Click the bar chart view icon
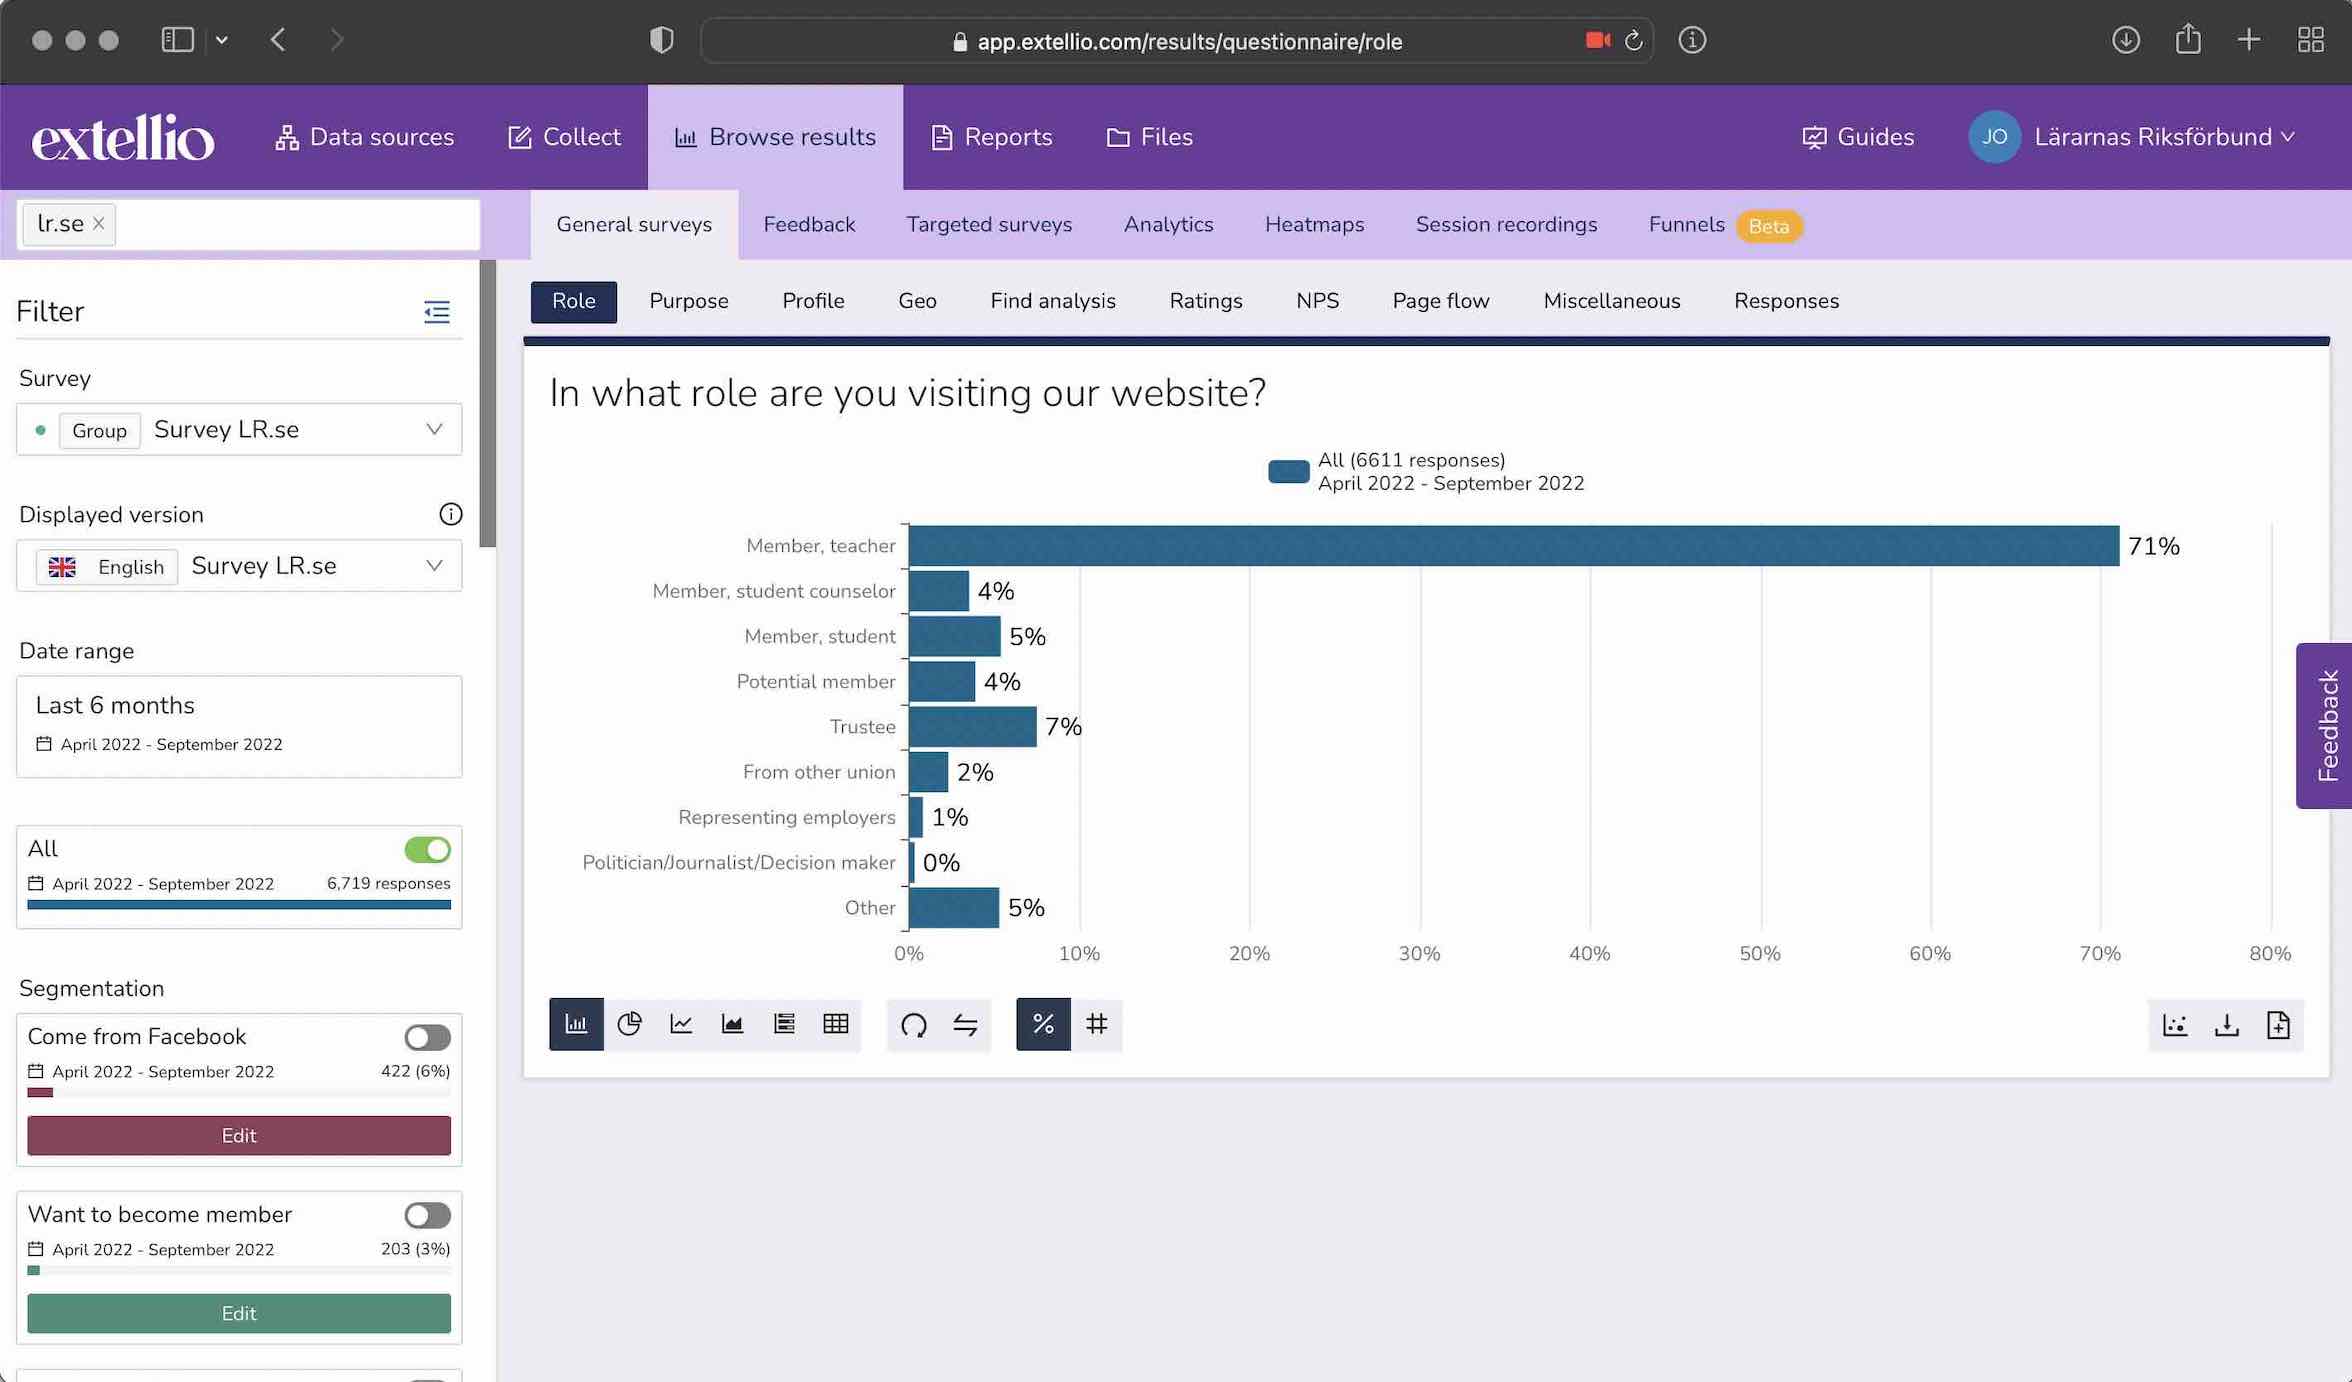Screen dimensions: 2352x1382 click(x=576, y=1023)
